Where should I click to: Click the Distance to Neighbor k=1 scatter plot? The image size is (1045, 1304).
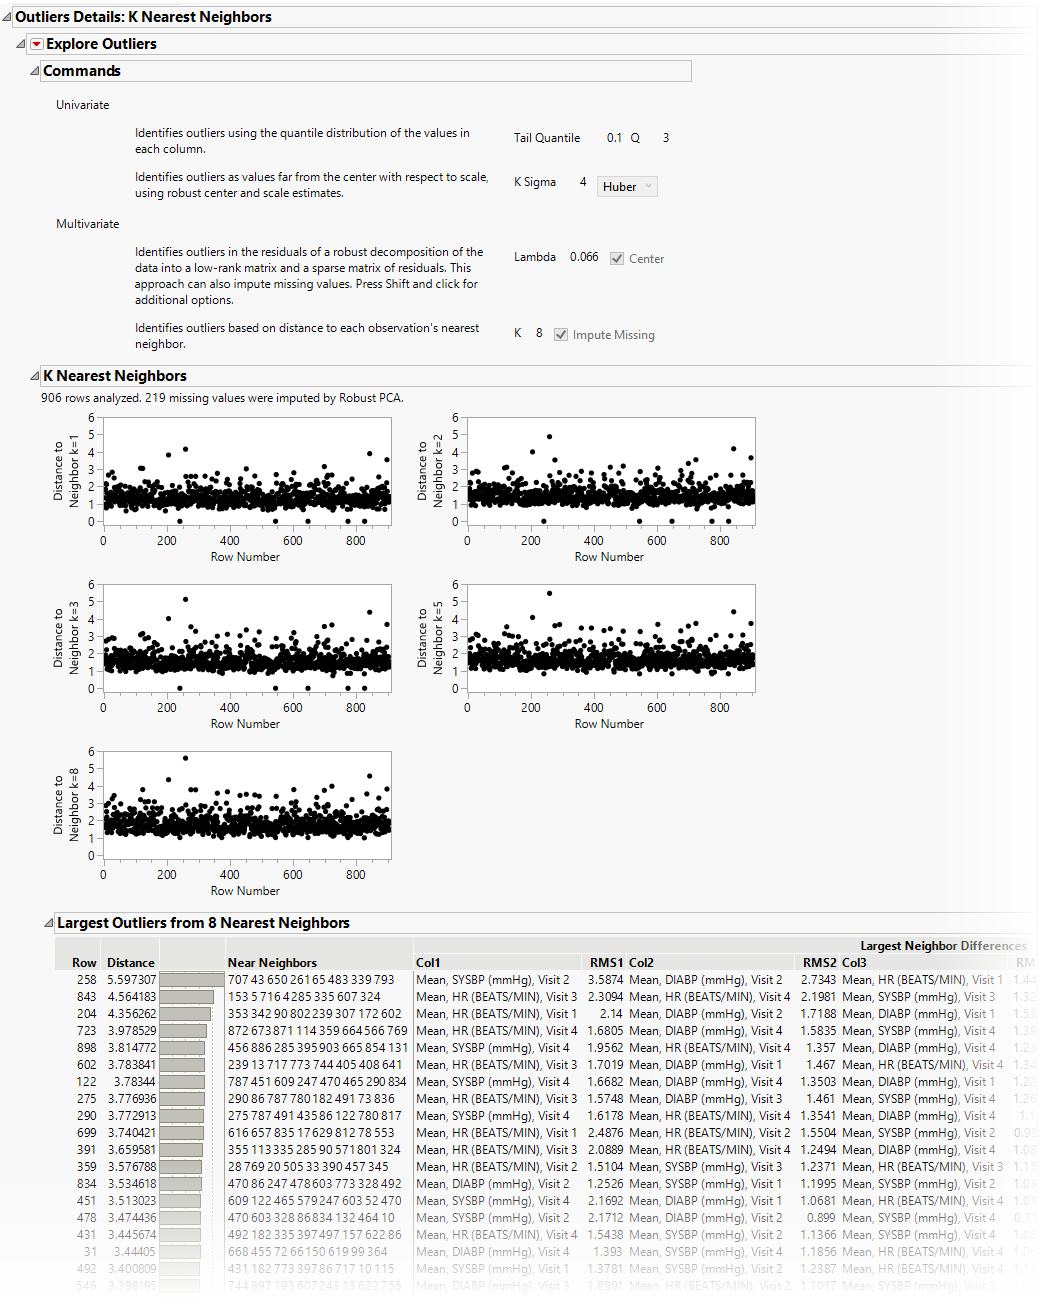click(247, 470)
